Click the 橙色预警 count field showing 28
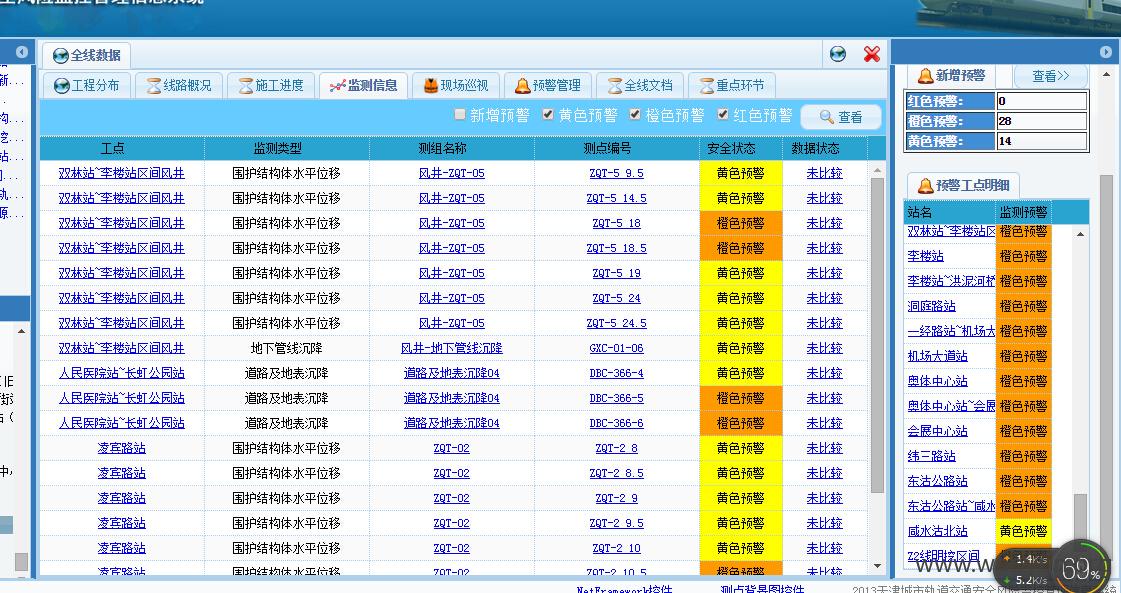Viewport: 1121px width, 593px height. [1042, 122]
